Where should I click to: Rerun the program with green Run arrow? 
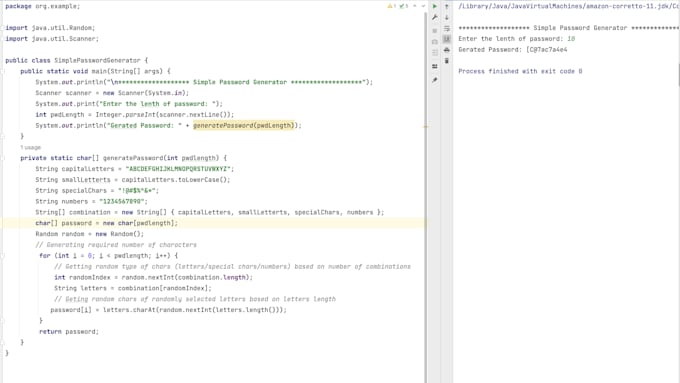pos(435,7)
